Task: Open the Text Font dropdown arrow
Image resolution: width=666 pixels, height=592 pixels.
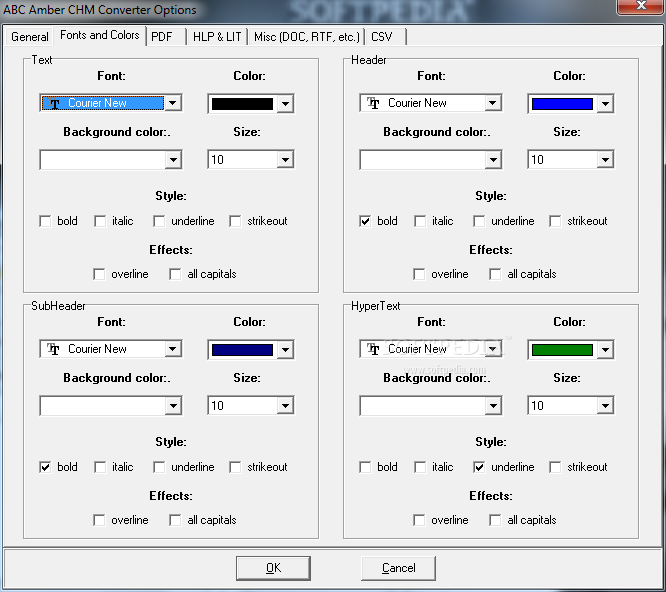Action: 173,103
